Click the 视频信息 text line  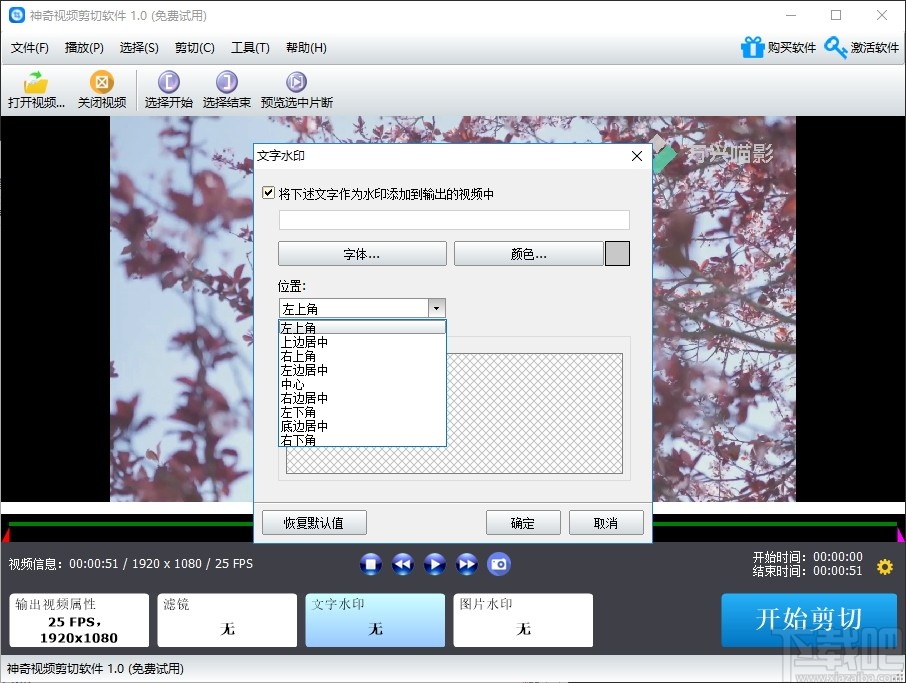131,564
